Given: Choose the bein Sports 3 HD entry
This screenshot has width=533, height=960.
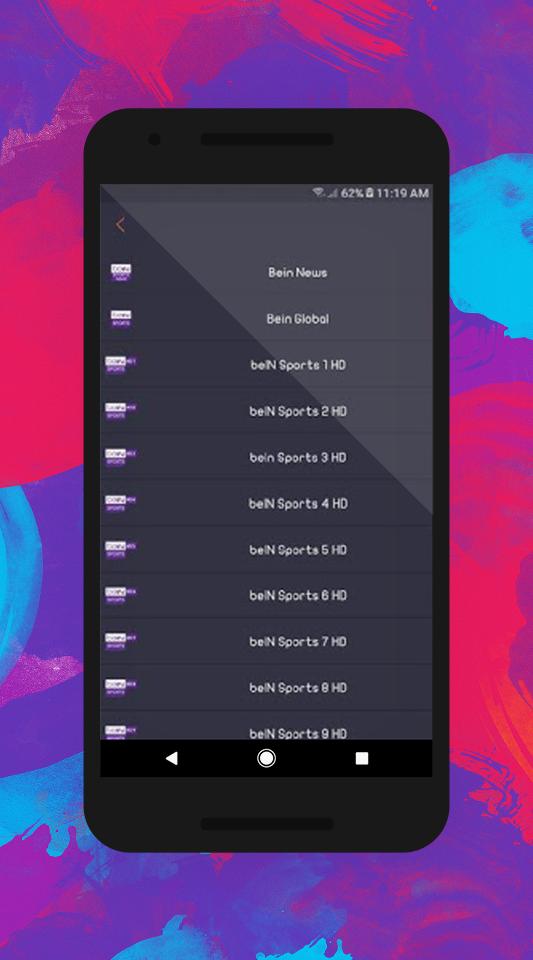Looking at the screenshot, I should pyautogui.click(x=266, y=457).
